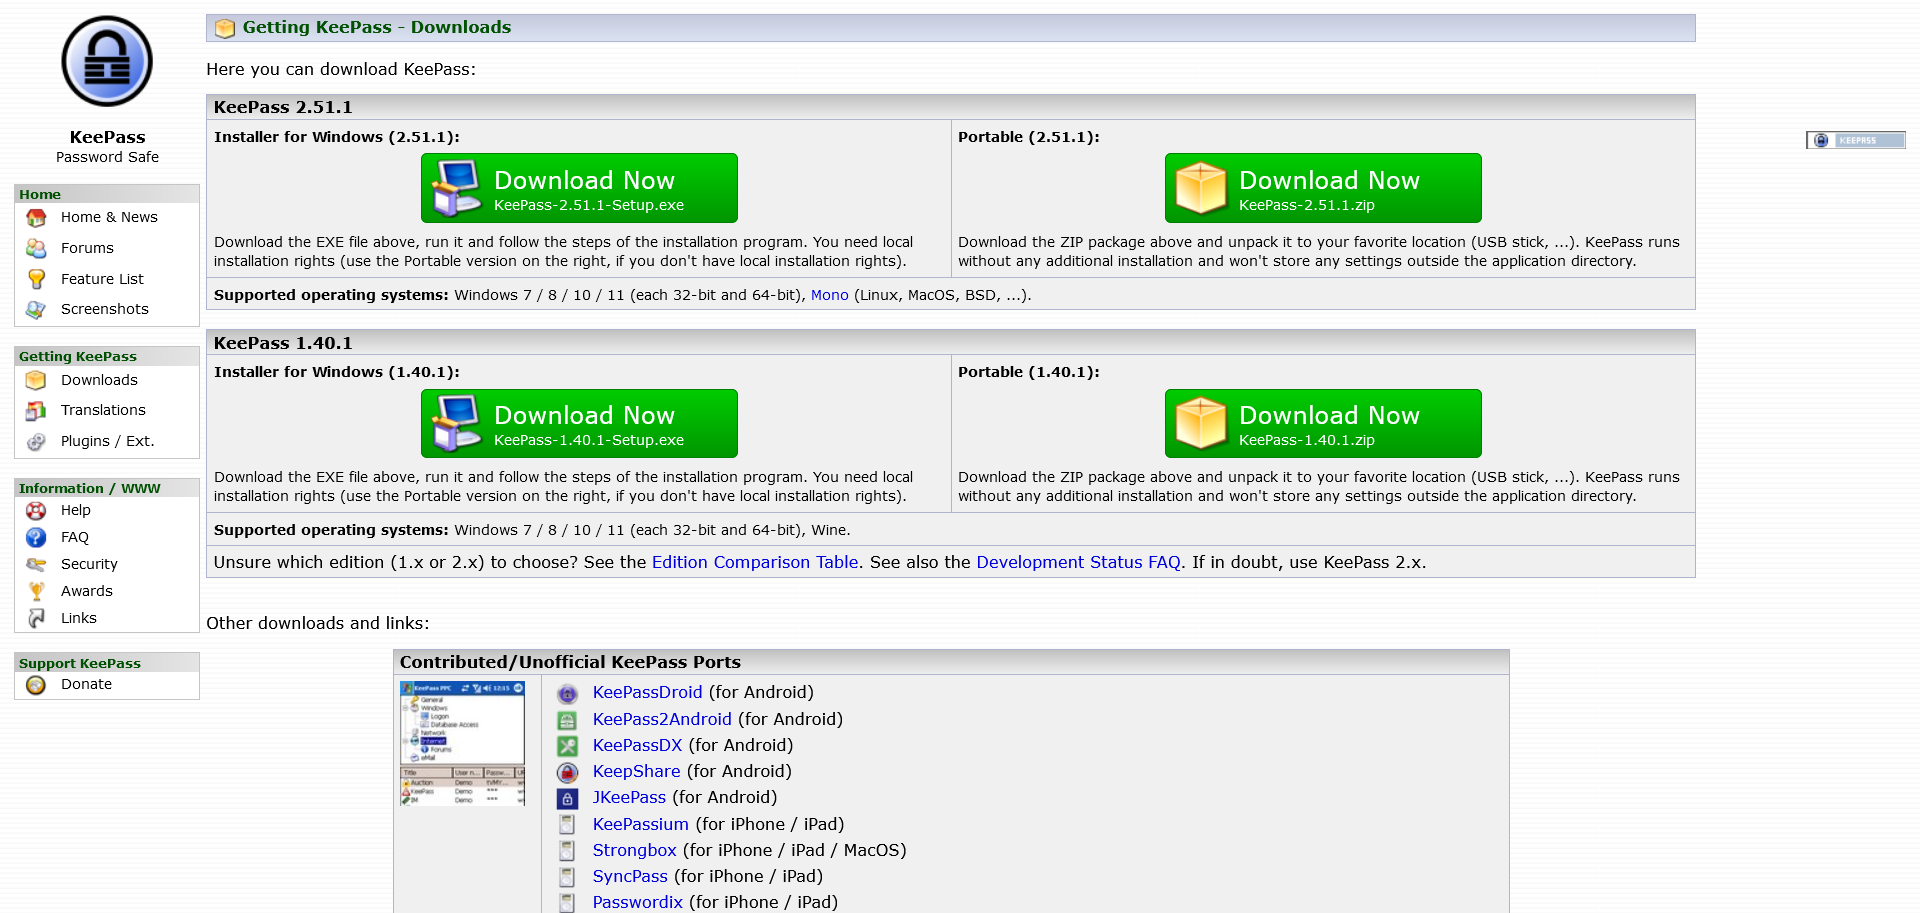Screen dimensions: 1920x913
Task: Open the Translations page from sidebar
Action: coord(103,410)
